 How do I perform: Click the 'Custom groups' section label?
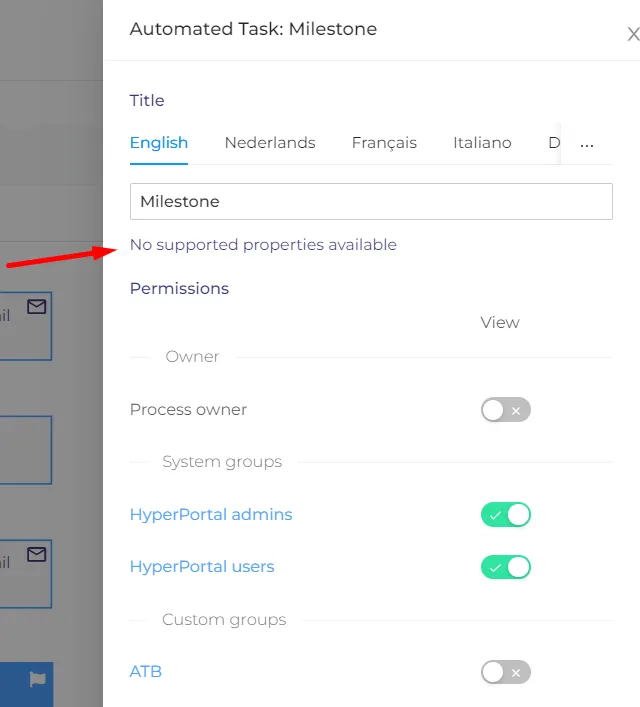[x=224, y=620]
